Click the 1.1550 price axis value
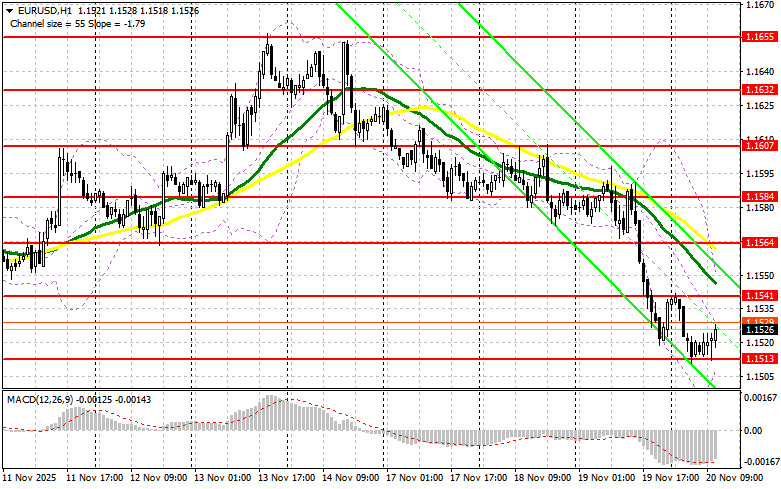The image size is (781, 489). click(758, 275)
